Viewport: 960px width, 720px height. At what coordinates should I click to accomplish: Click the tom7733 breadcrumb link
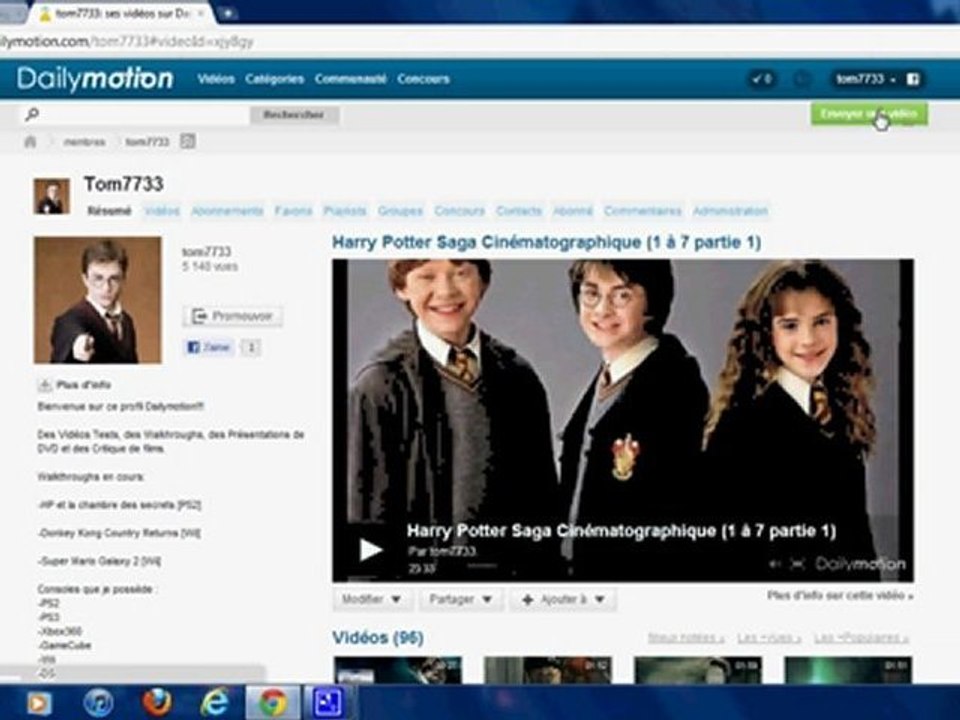click(147, 142)
